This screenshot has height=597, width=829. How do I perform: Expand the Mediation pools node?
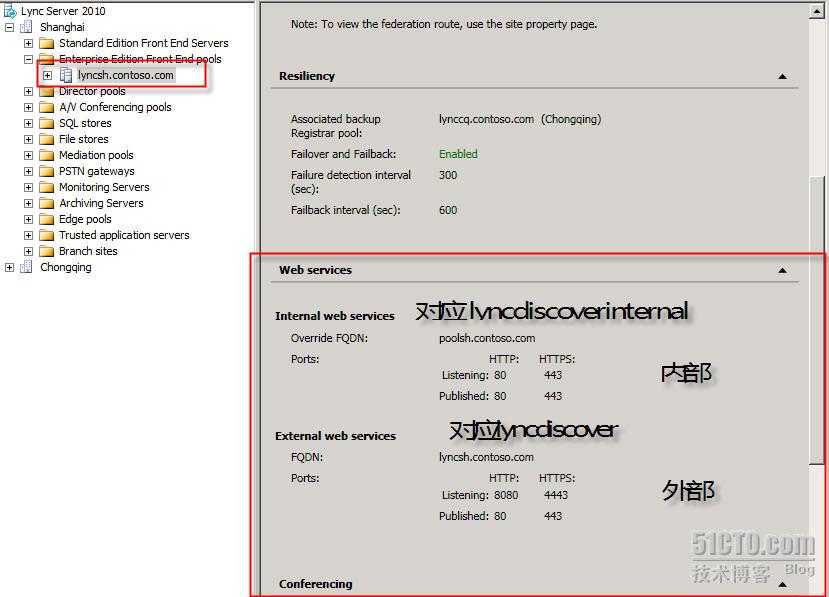[x=29, y=155]
